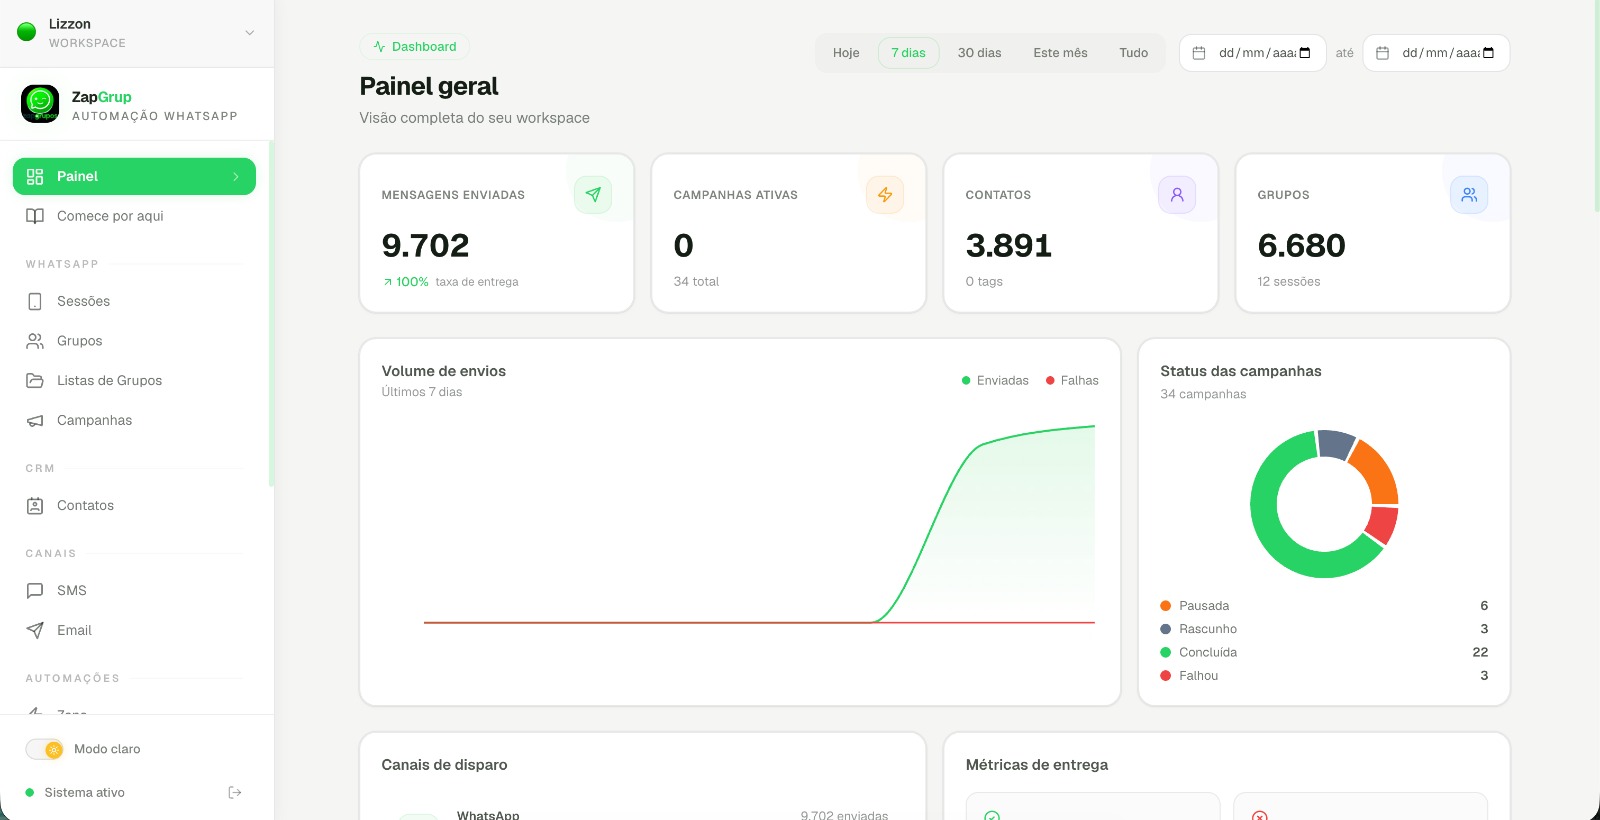Click the Comece por aqui book icon
Viewport: 1600px width, 820px height.
(x=35, y=216)
